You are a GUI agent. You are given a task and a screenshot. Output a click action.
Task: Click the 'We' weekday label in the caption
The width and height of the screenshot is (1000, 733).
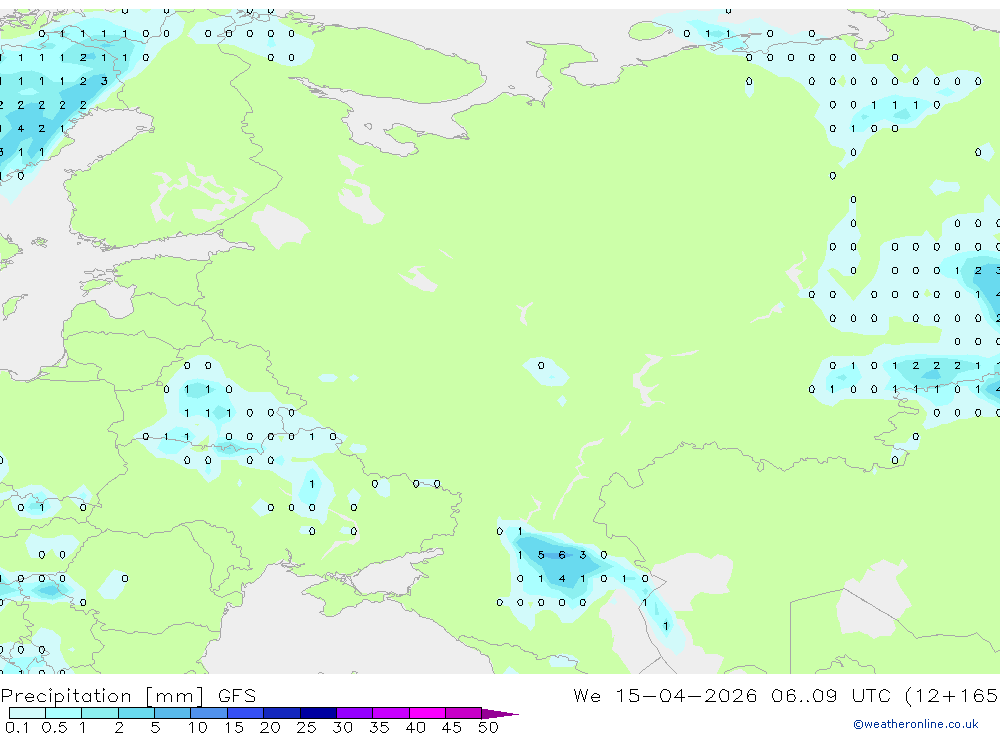point(587,695)
